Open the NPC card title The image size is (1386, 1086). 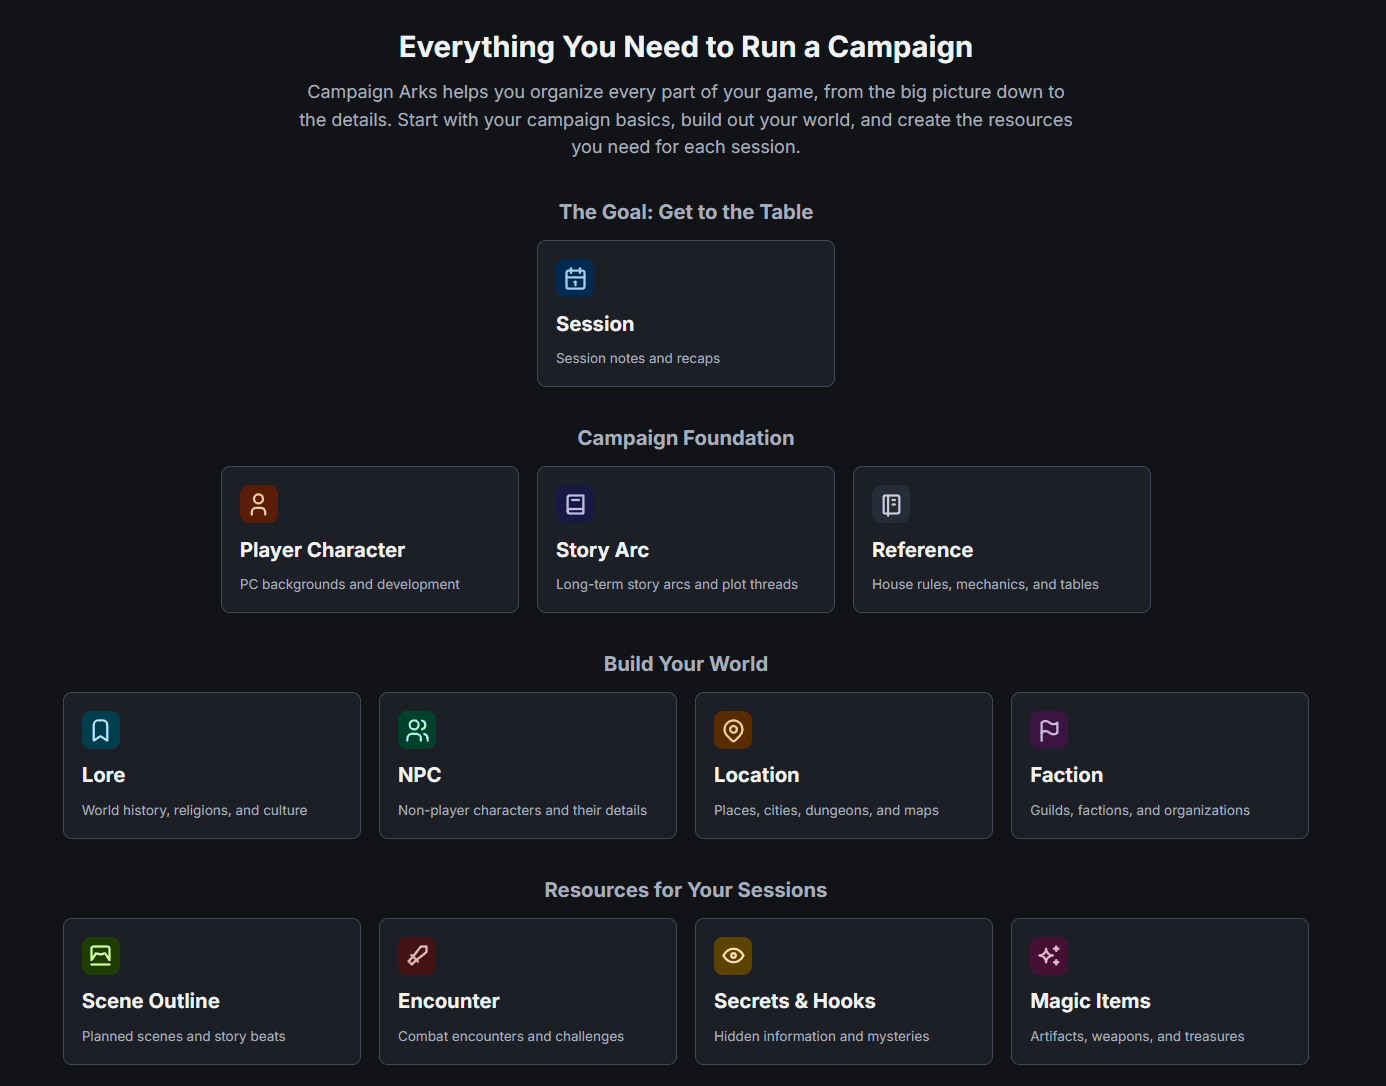(x=419, y=775)
